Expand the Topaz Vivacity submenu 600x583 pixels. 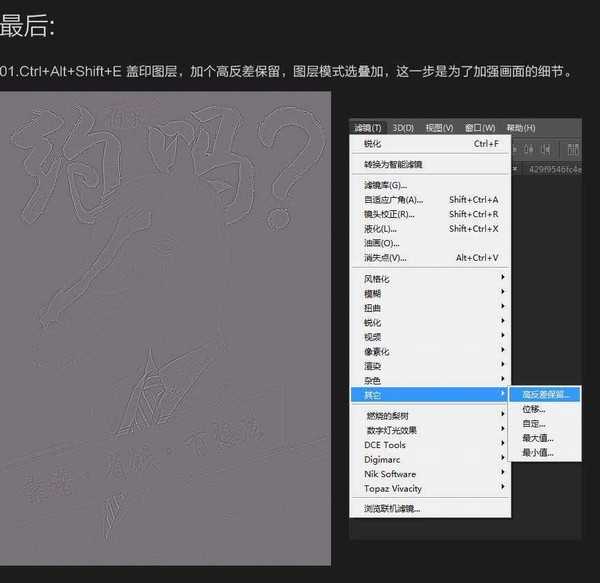coord(393,489)
